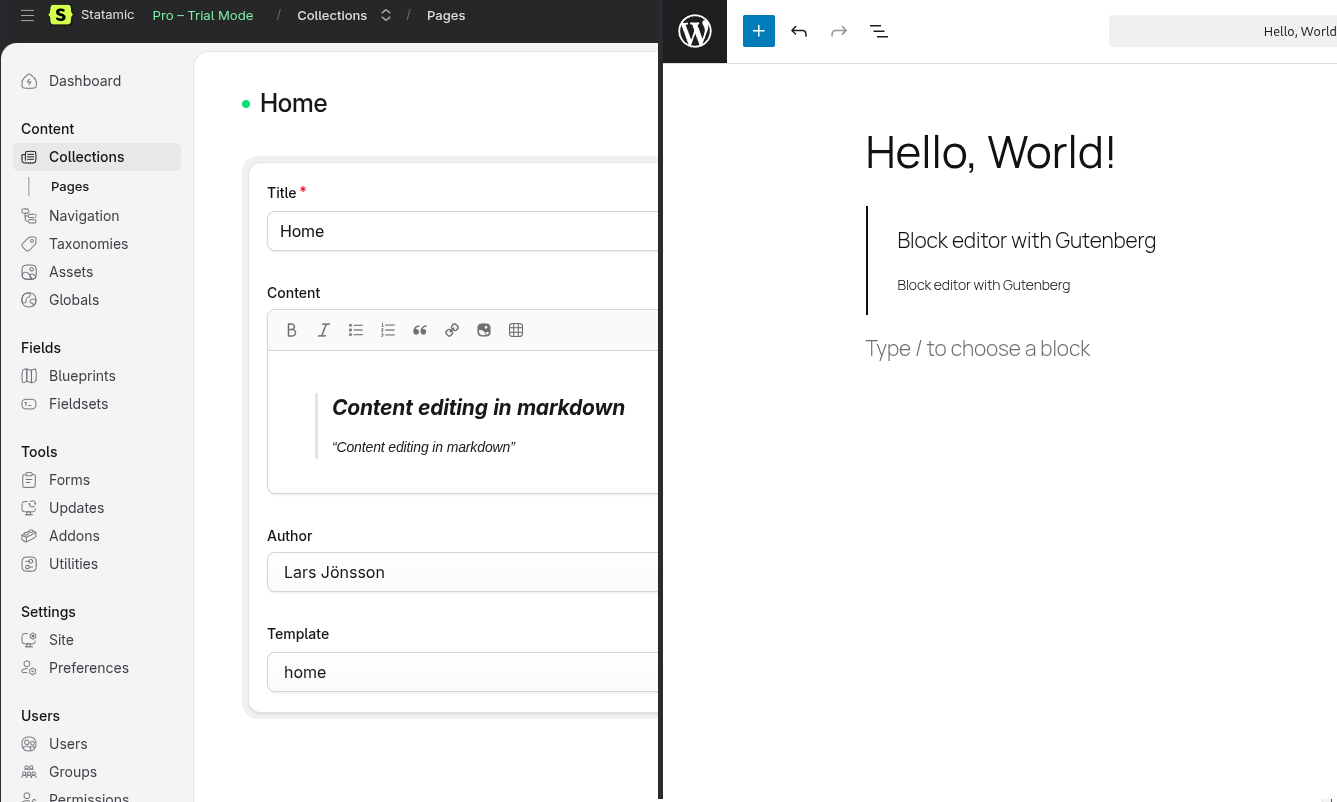Toggle bold formatting in the markdown toolbar

click(291, 330)
